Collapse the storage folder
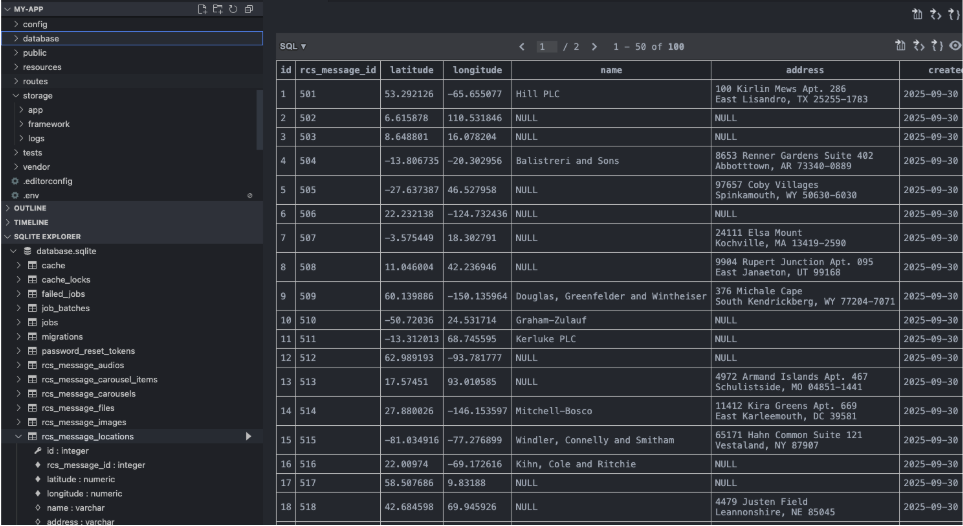 point(17,96)
